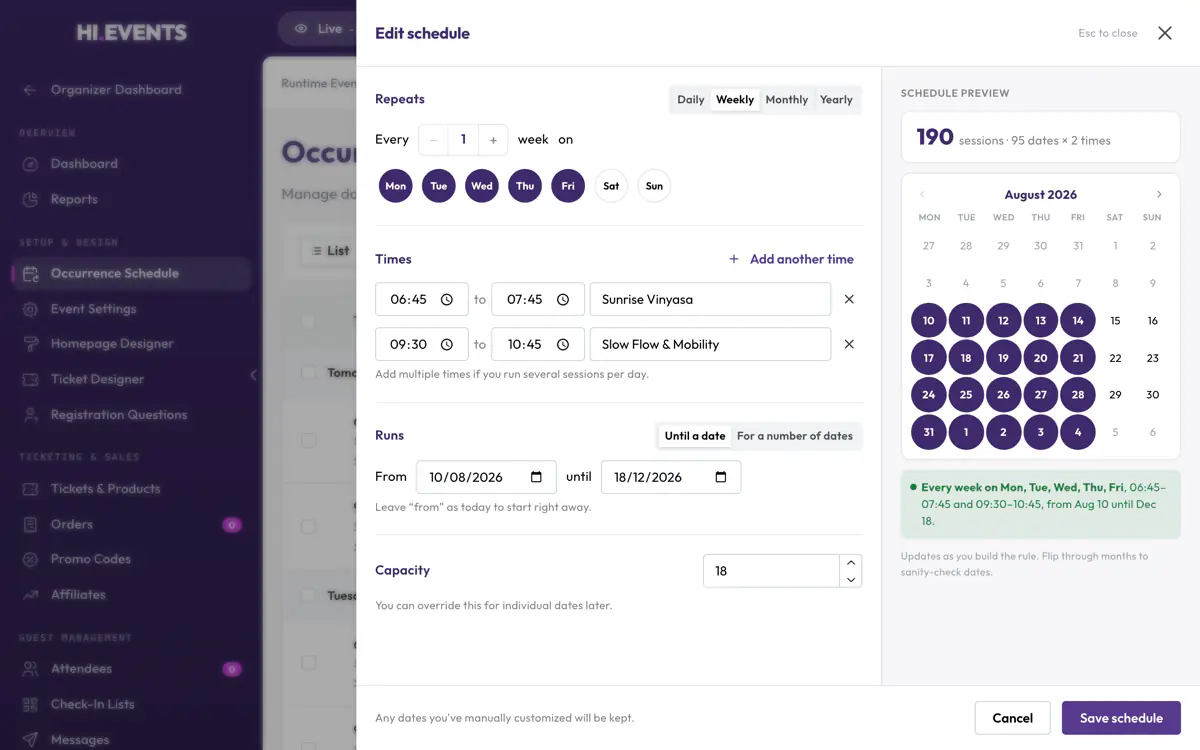
Task: Click Save schedule
Action: (x=1121, y=718)
